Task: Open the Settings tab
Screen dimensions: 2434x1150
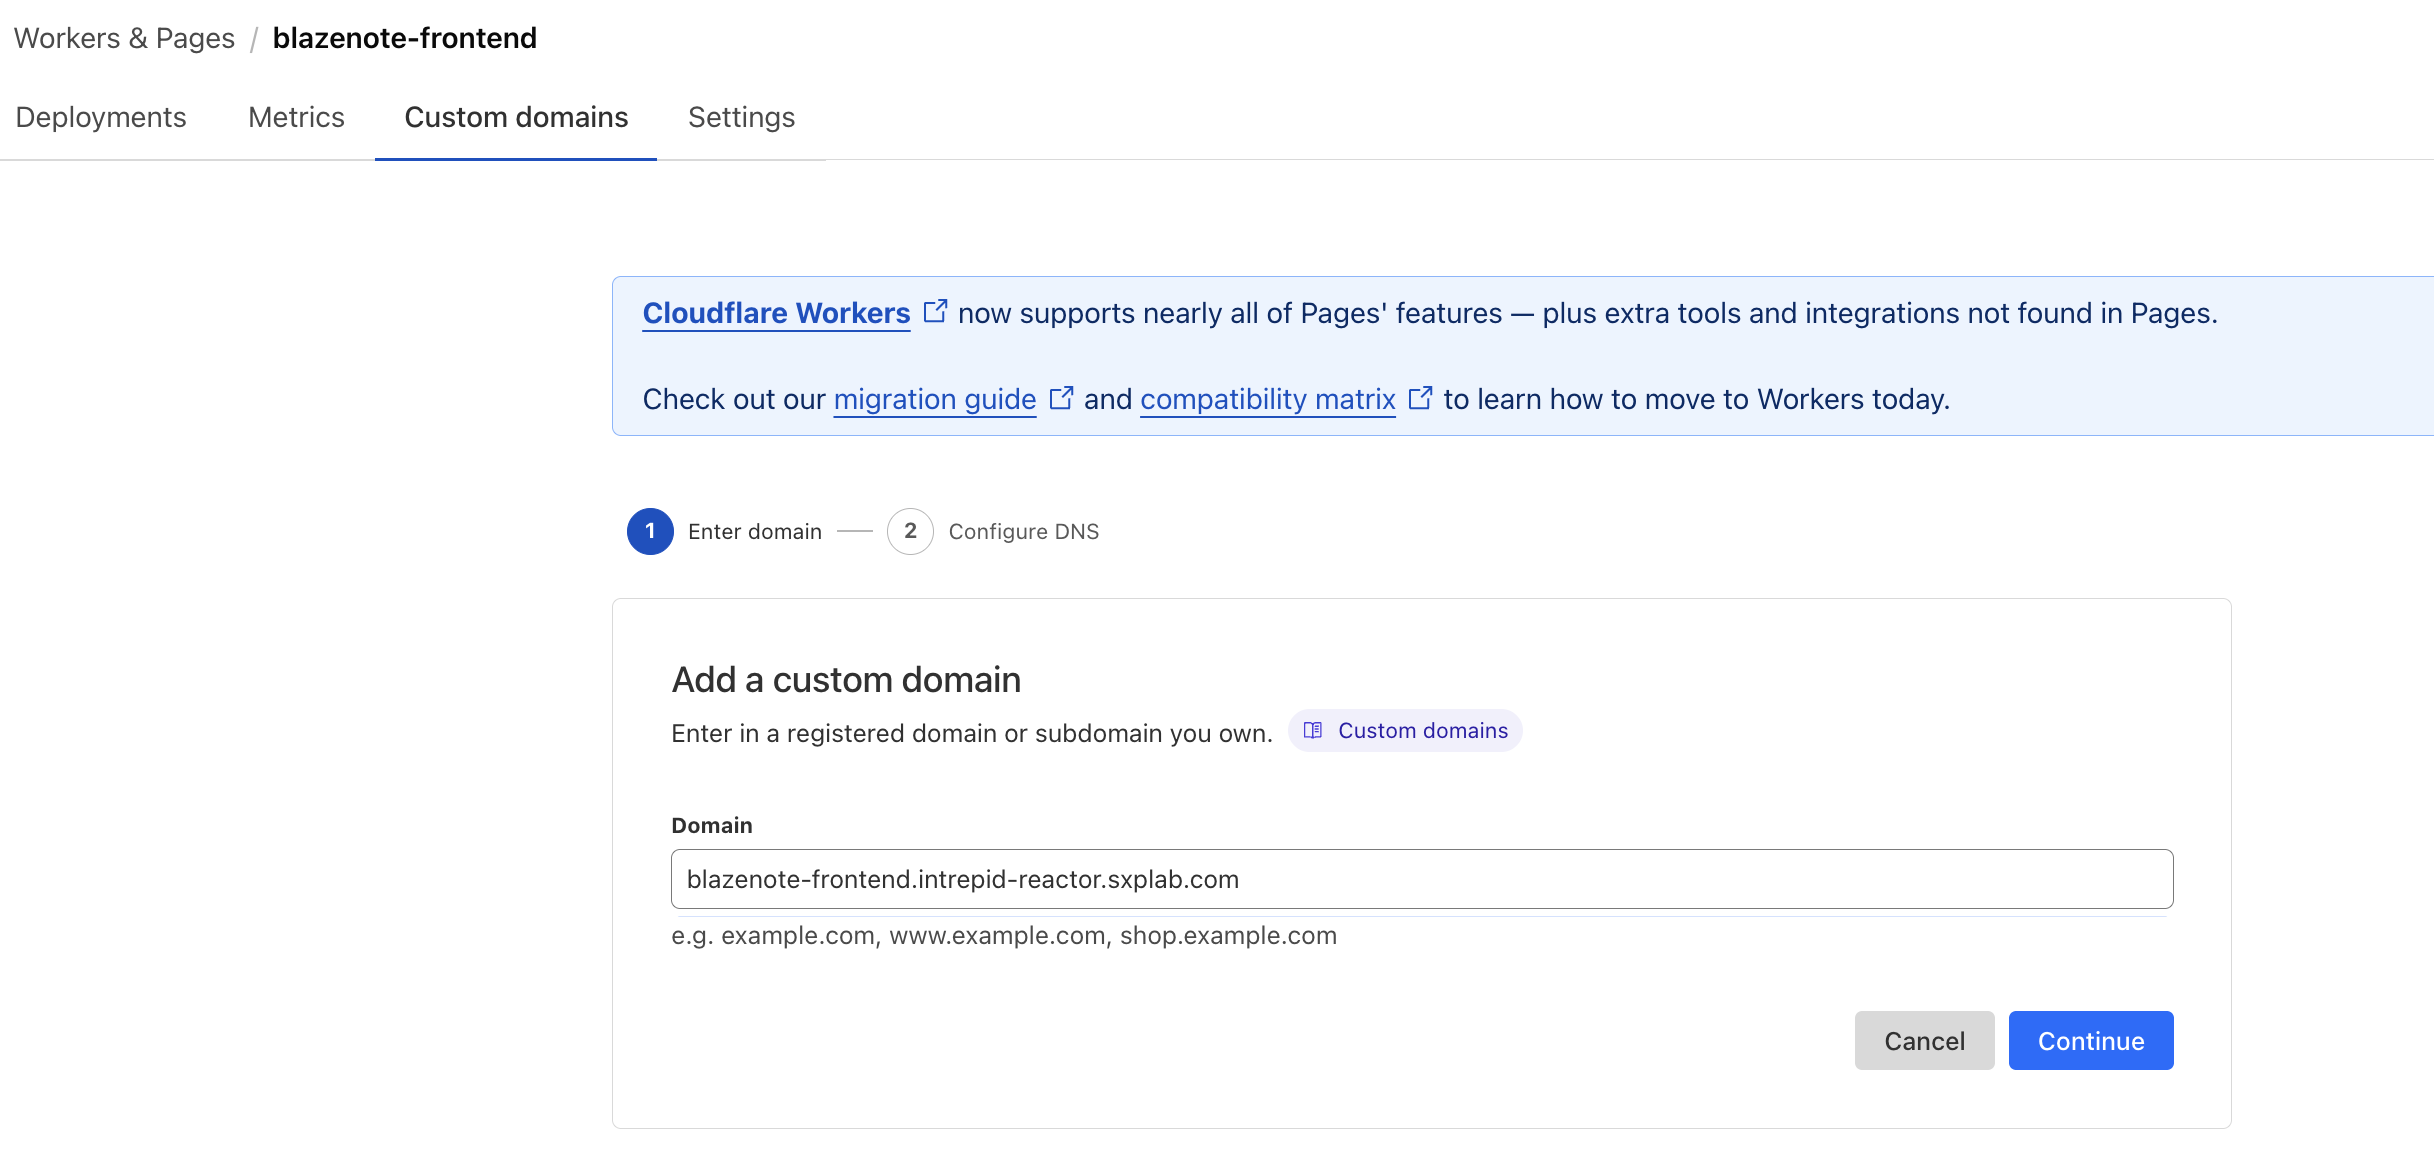Action: click(740, 117)
